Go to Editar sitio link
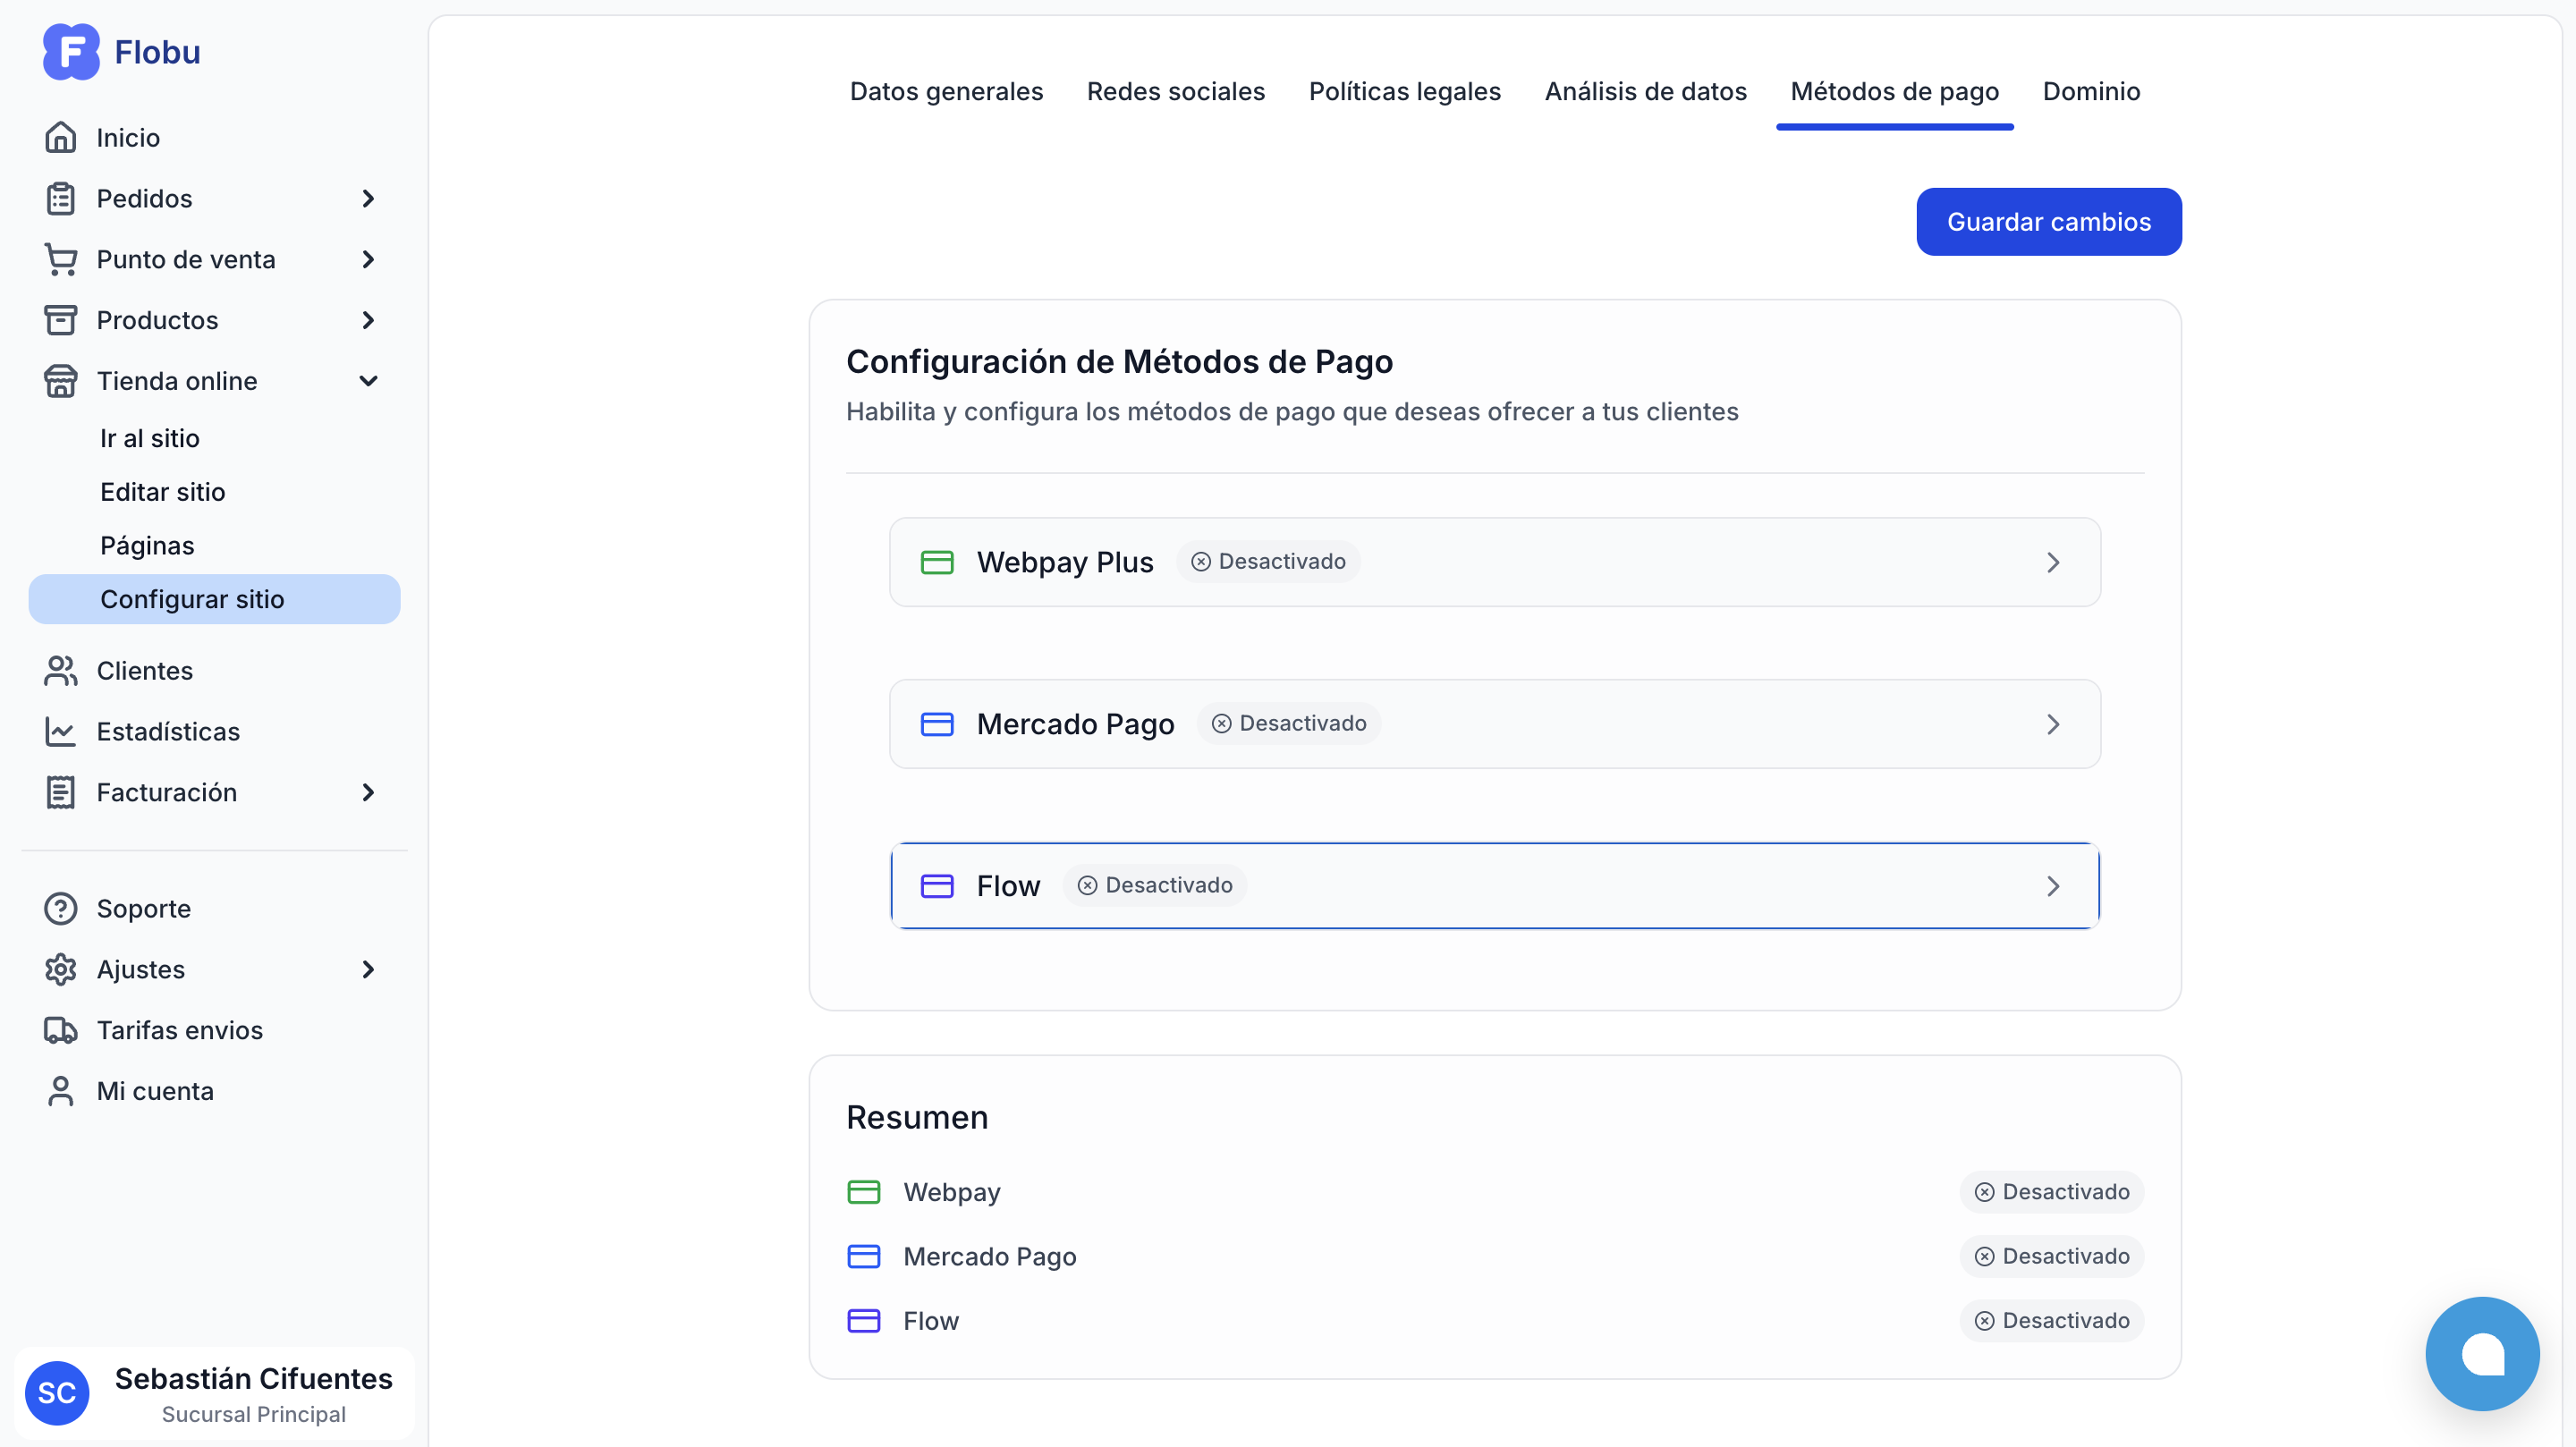The image size is (2576, 1447). point(163,492)
